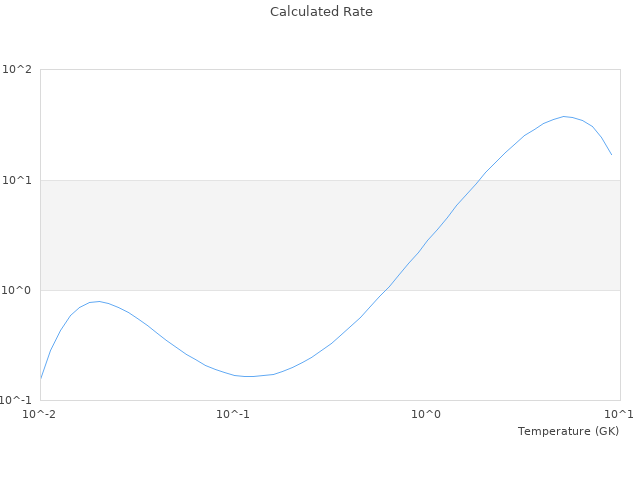Click the 10^-1 x-axis tick label
This screenshot has height=480, width=640.
click(x=233, y=414)
